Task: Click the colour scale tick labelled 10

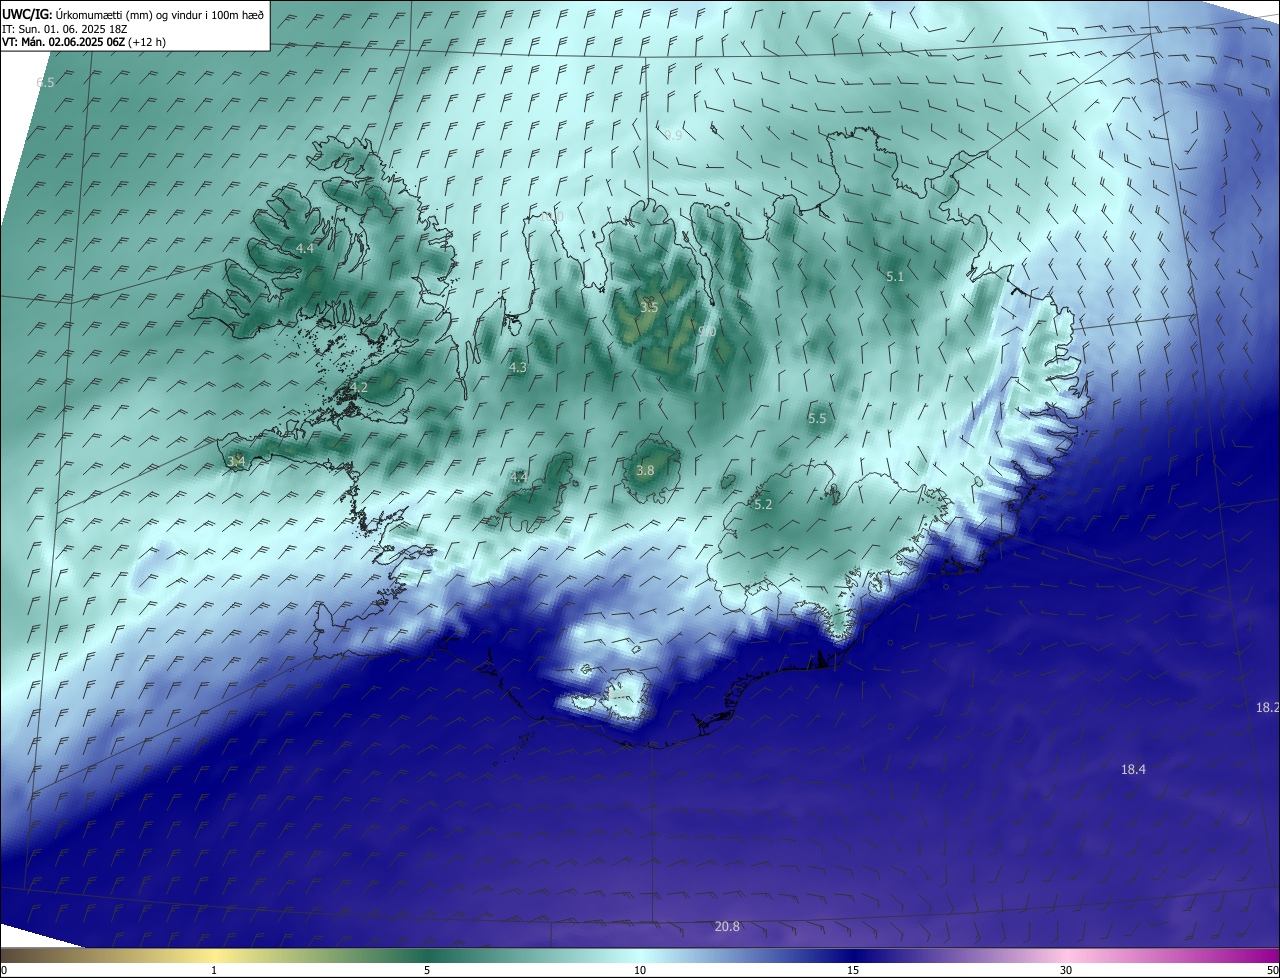Action: click(640, 970)
